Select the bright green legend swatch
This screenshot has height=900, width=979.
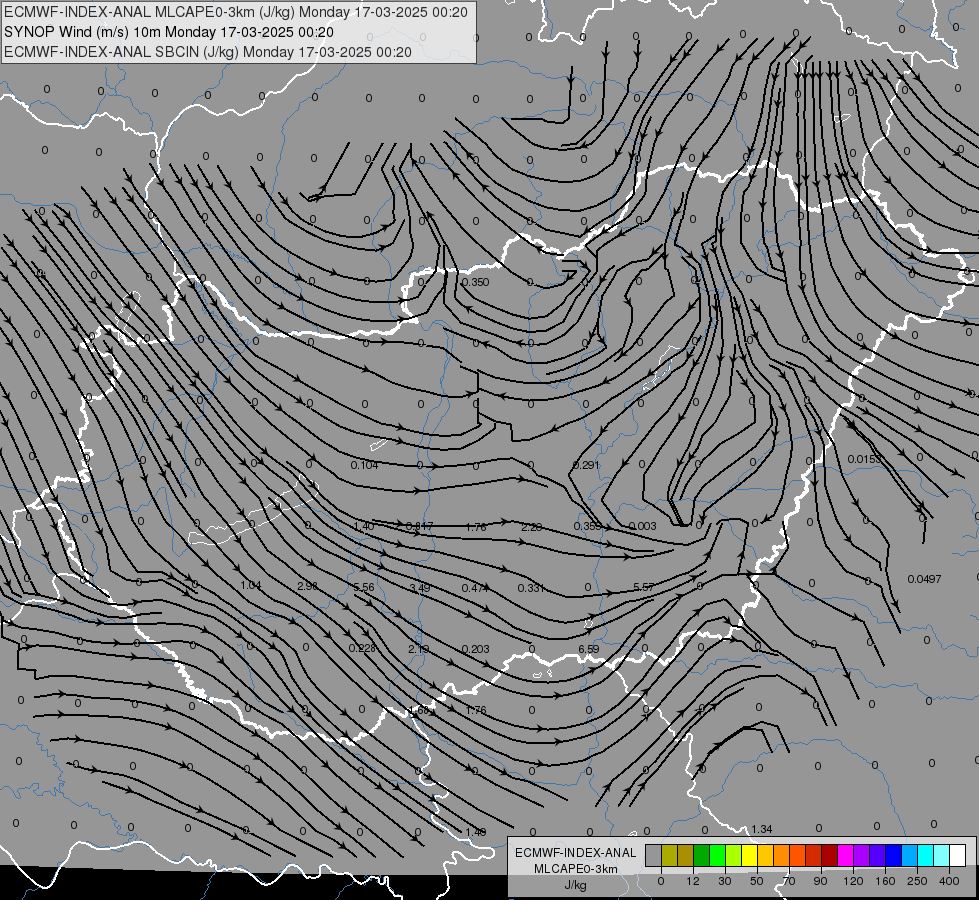pos(717,855)
